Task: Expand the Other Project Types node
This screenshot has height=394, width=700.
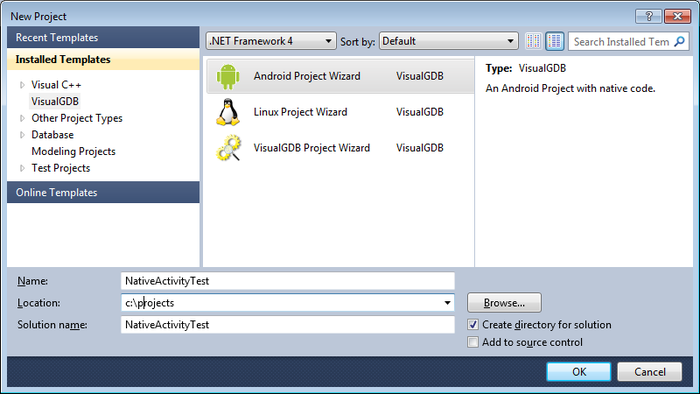Action: (22, 118)
